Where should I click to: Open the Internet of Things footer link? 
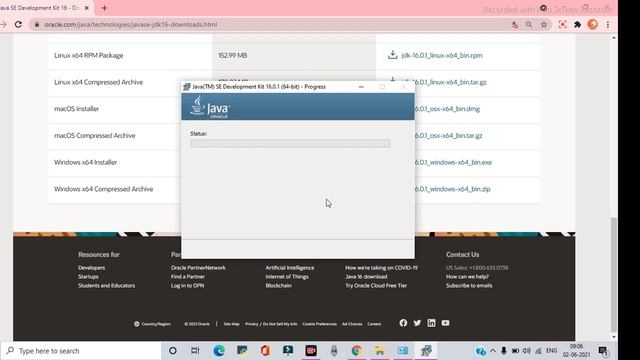click(287, 277)
